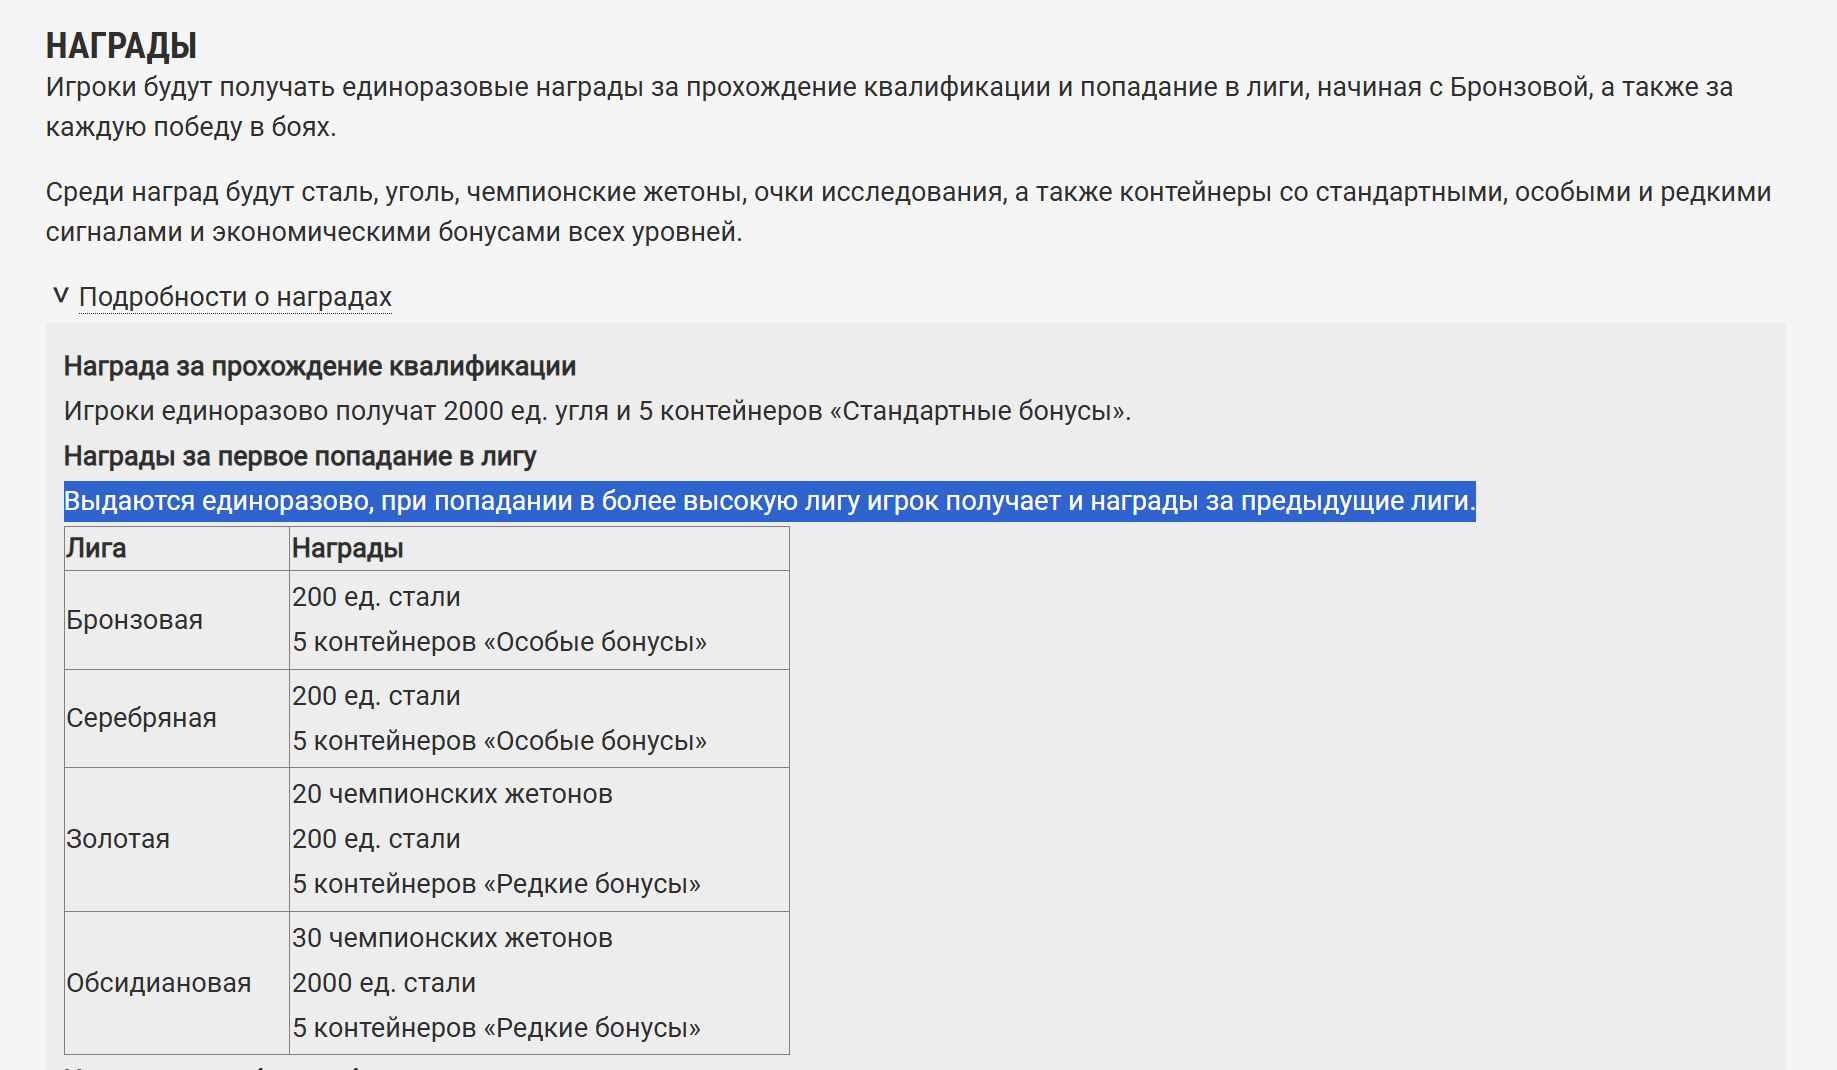Click the Награды за первое попадание в лигу subheading
Image resolution: width=1837 pixels, height=1070 pixels.
click(x=300, y=457)
